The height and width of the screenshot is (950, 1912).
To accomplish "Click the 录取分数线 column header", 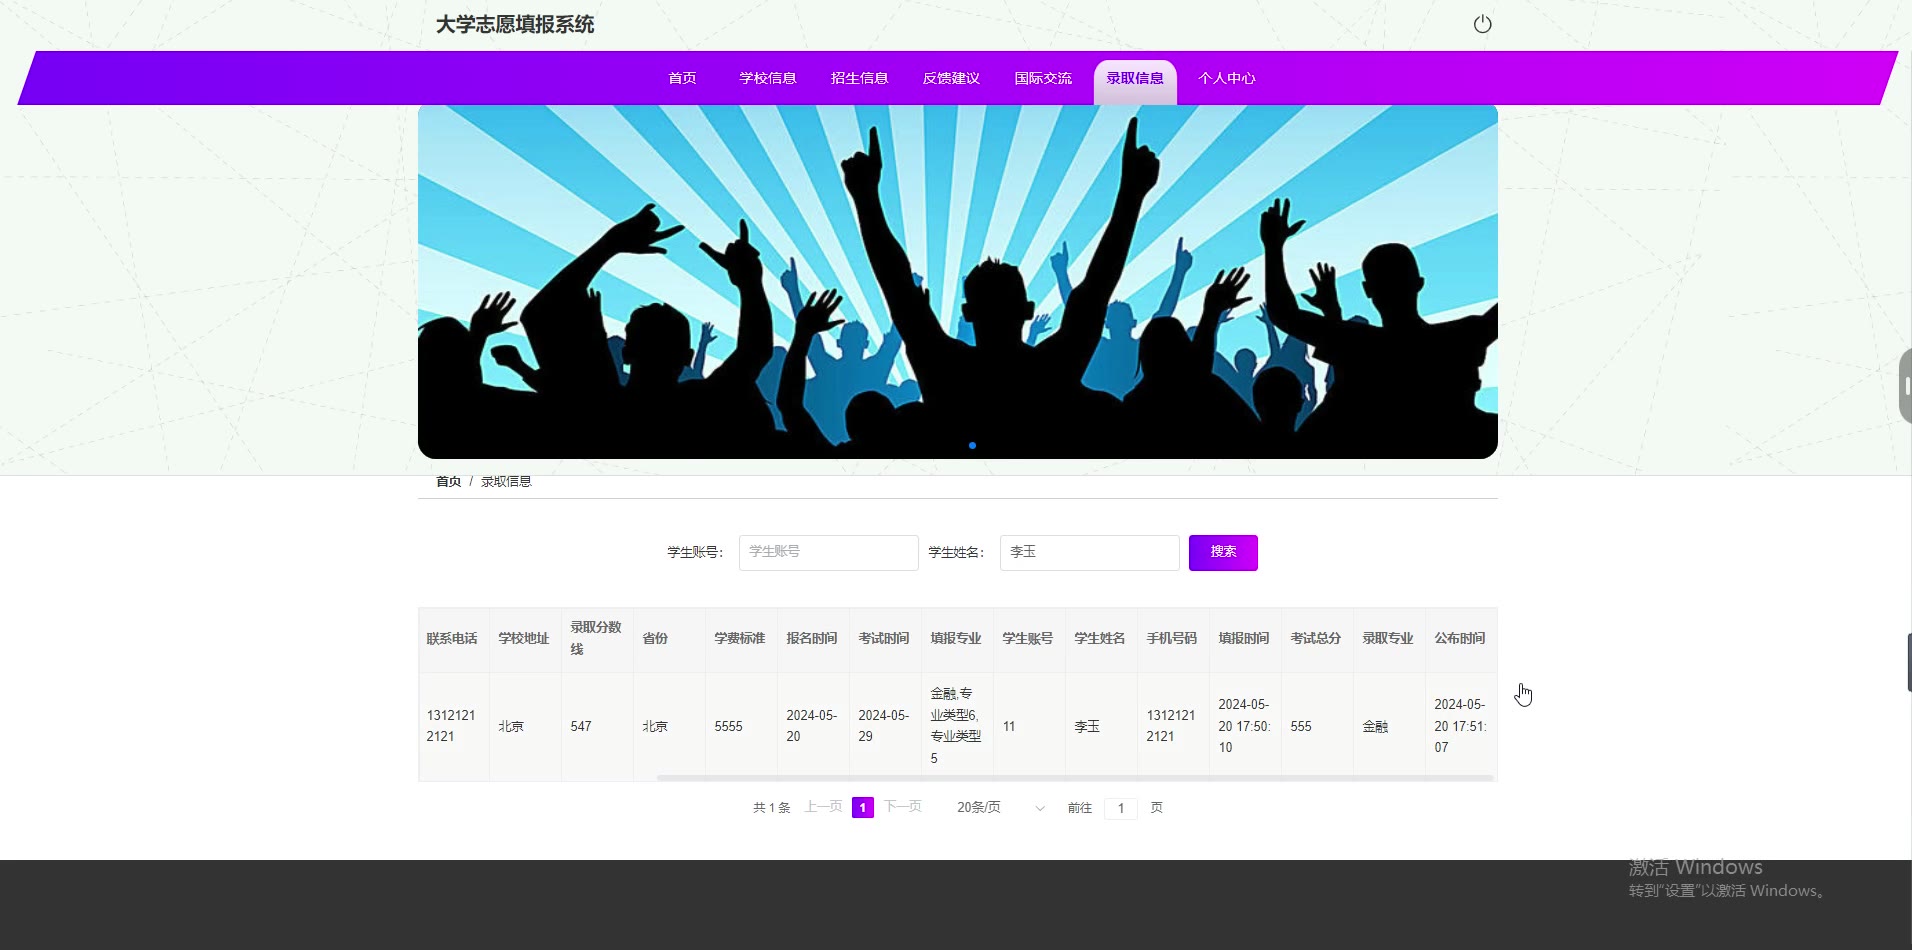I will click(596, 638).
